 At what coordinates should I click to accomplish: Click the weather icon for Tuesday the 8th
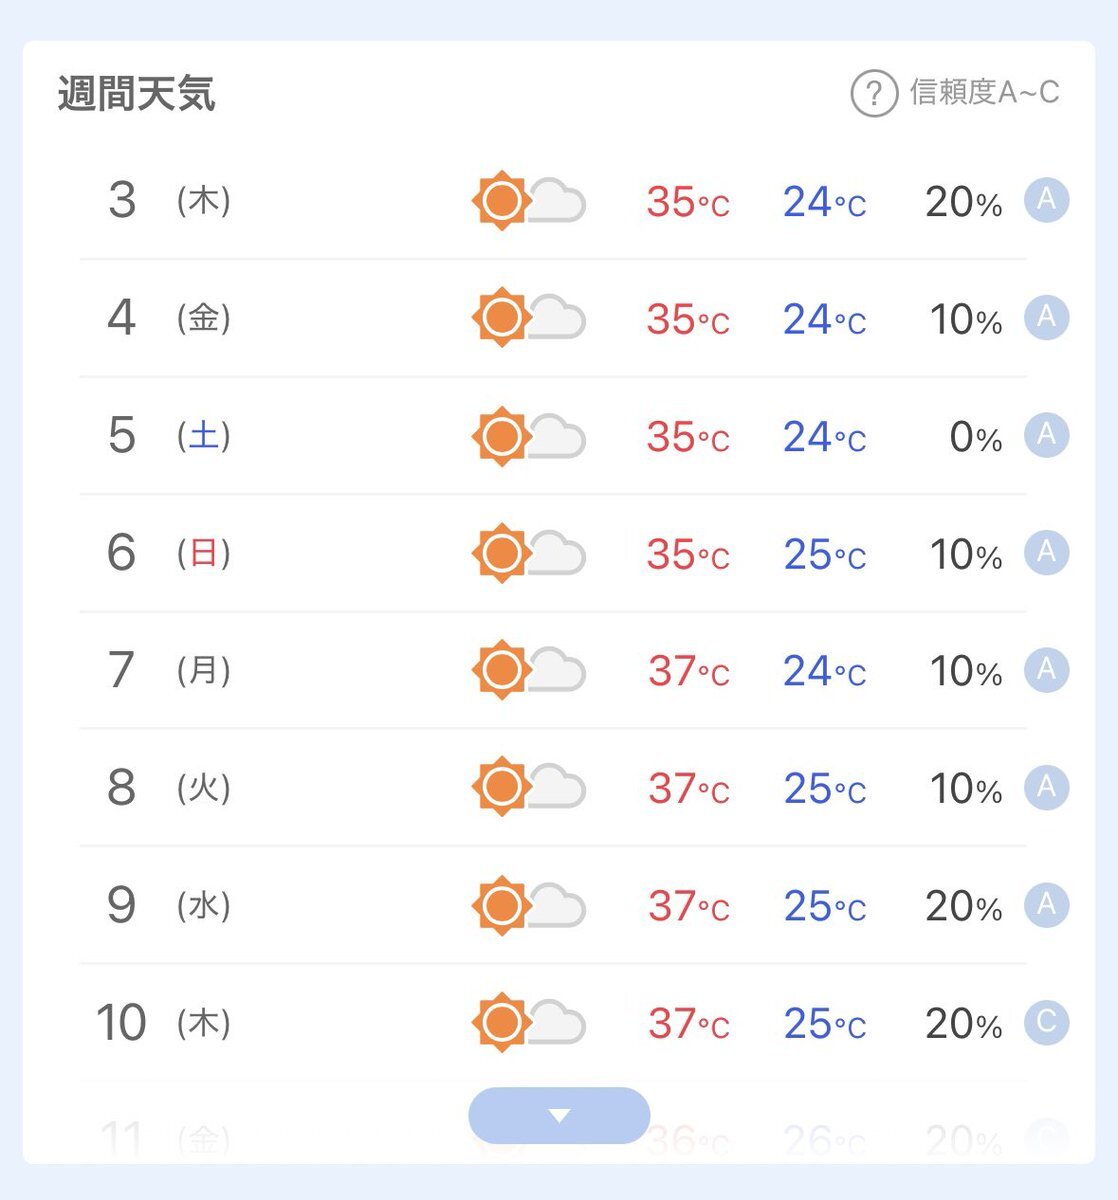[528, 787]
